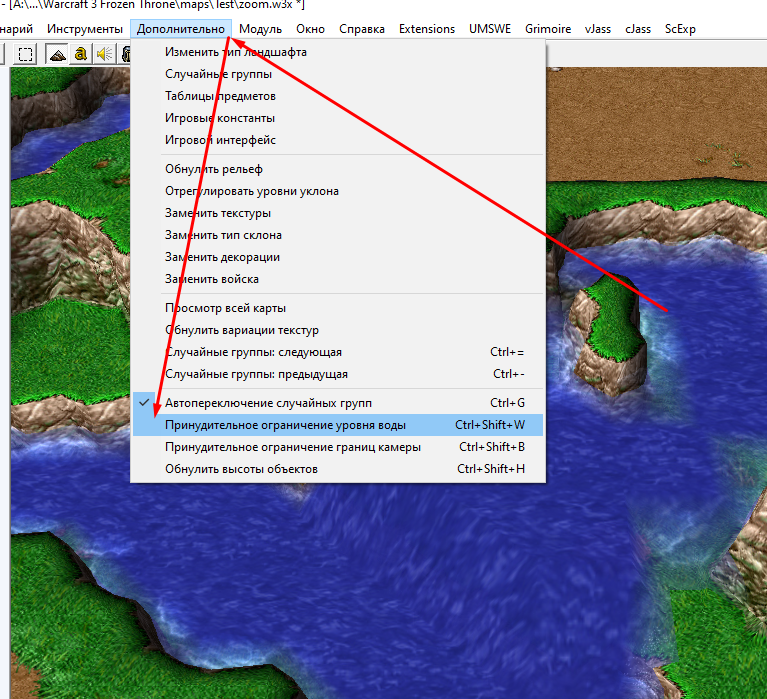Open the vJass menu

point(598,29)
